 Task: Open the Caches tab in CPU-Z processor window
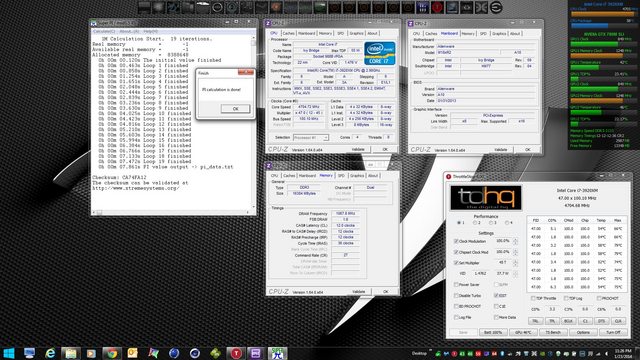pyautogui.click(x=289, y=33)
